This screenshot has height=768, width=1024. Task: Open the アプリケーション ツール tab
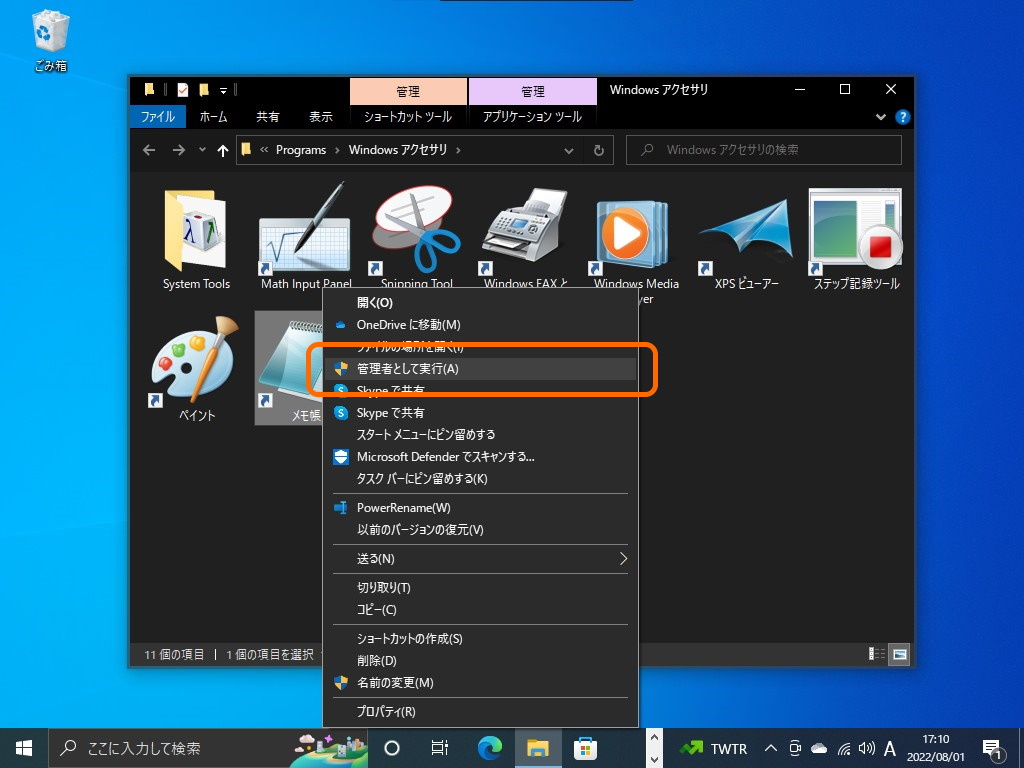(532, 116)
